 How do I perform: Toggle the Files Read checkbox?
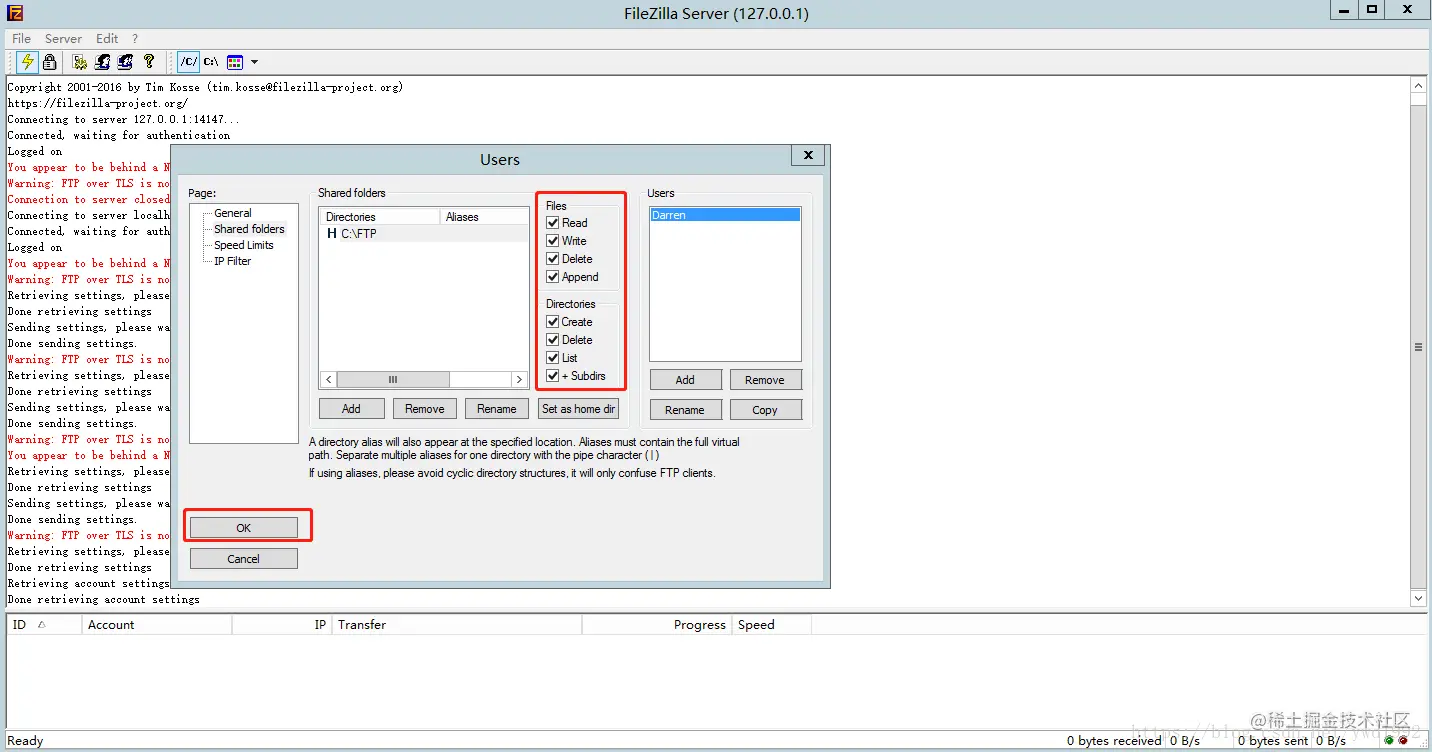[x=553, y=223]
